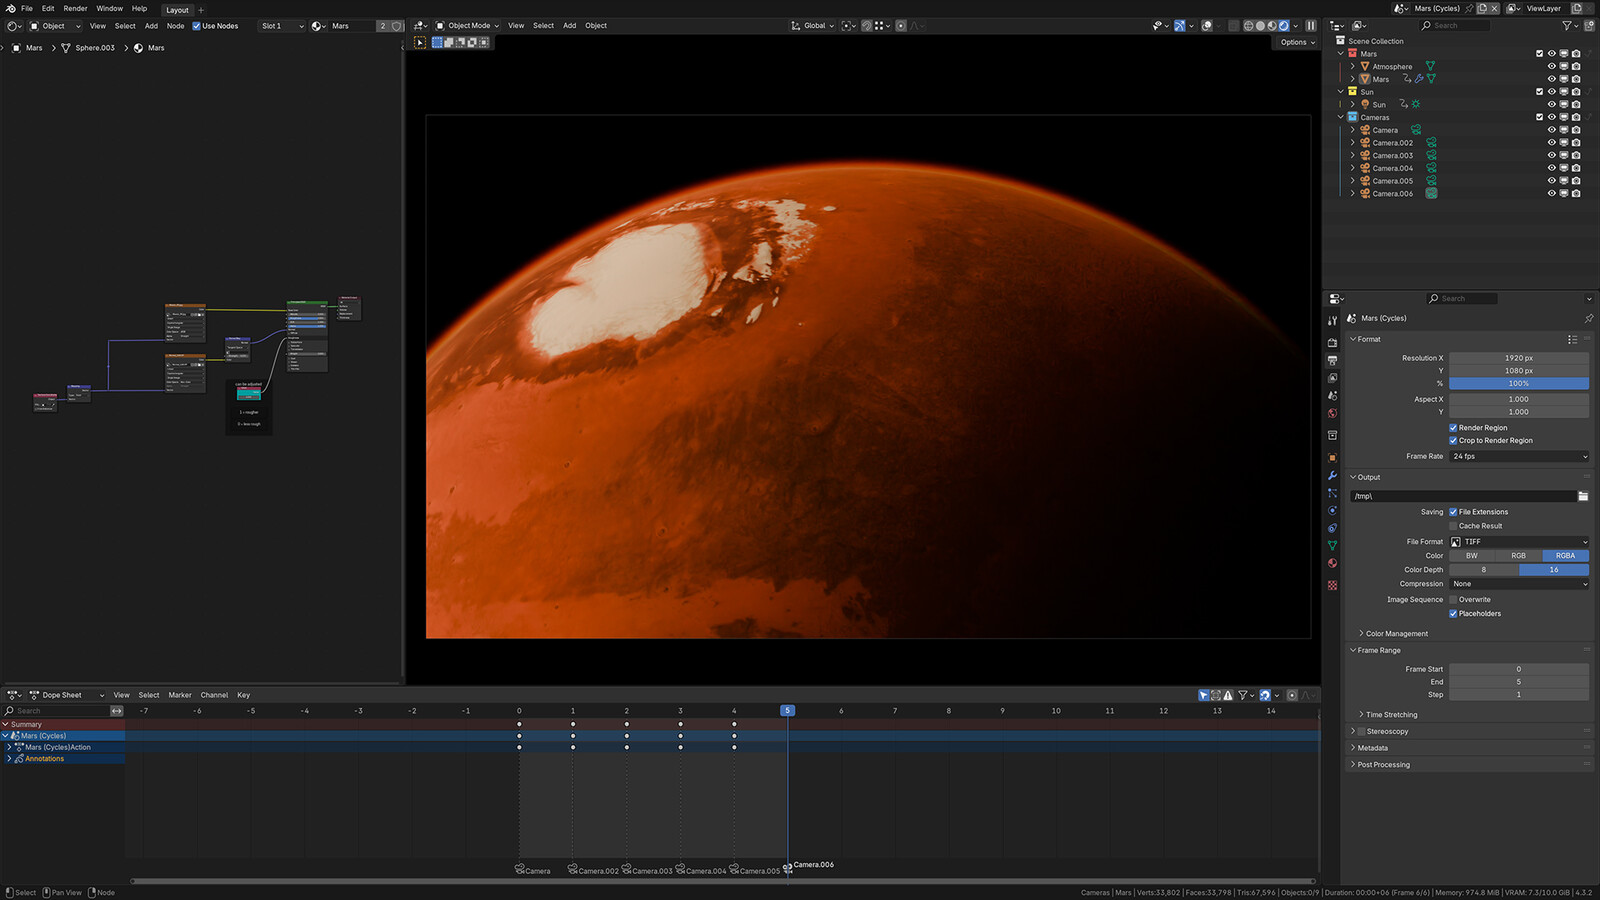Screen dimensions: 1600x900
Task: Click folder icon beside /tmp\ output path
Action: click(1583, 496)
